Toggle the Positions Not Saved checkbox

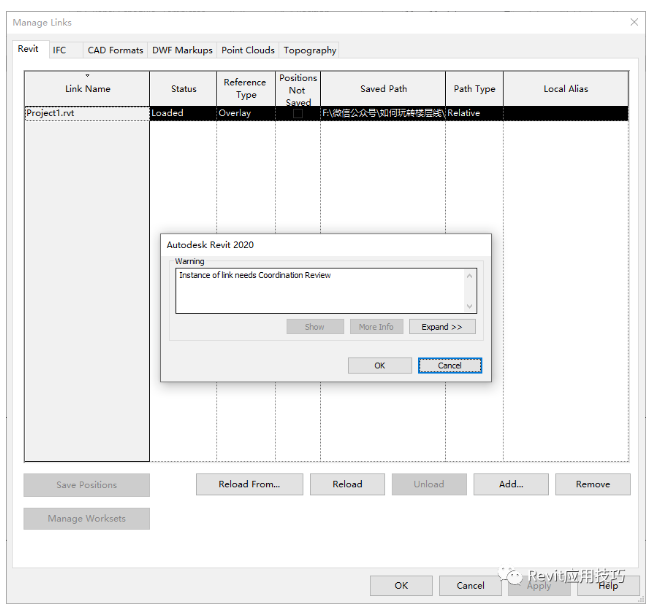click(x=298, y=114)
